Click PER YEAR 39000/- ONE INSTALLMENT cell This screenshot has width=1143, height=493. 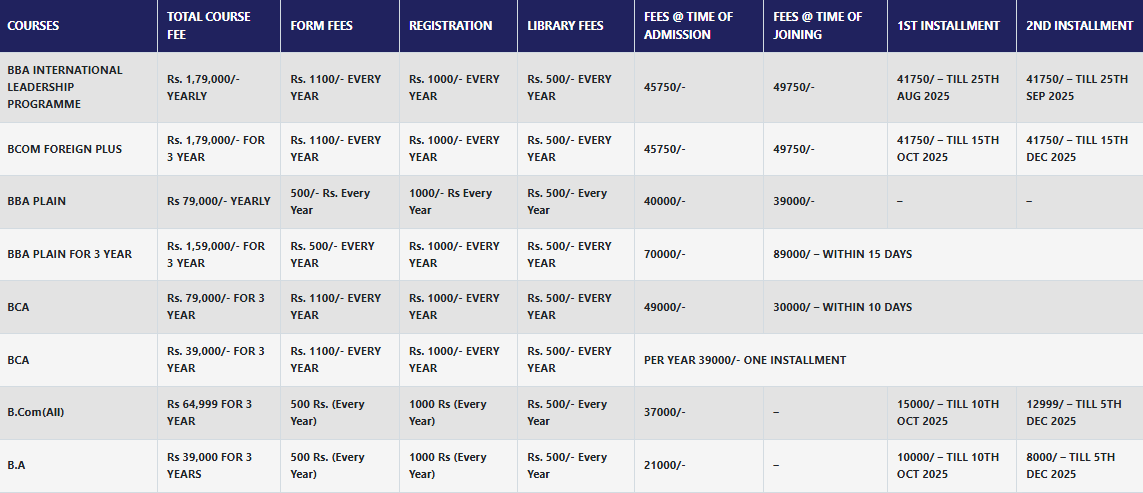pos(889,360)
